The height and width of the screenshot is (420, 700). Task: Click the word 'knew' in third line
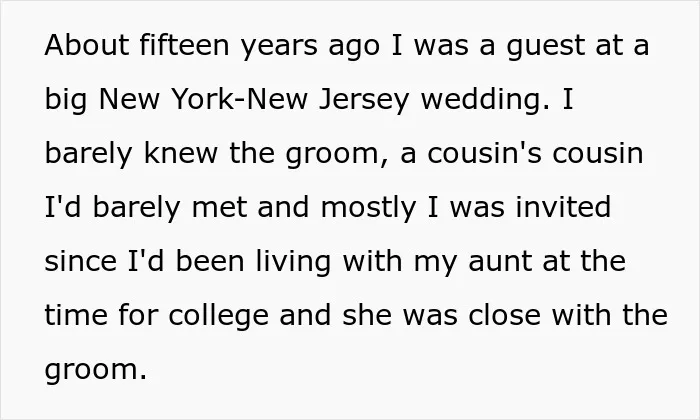(x=181, y=153)
